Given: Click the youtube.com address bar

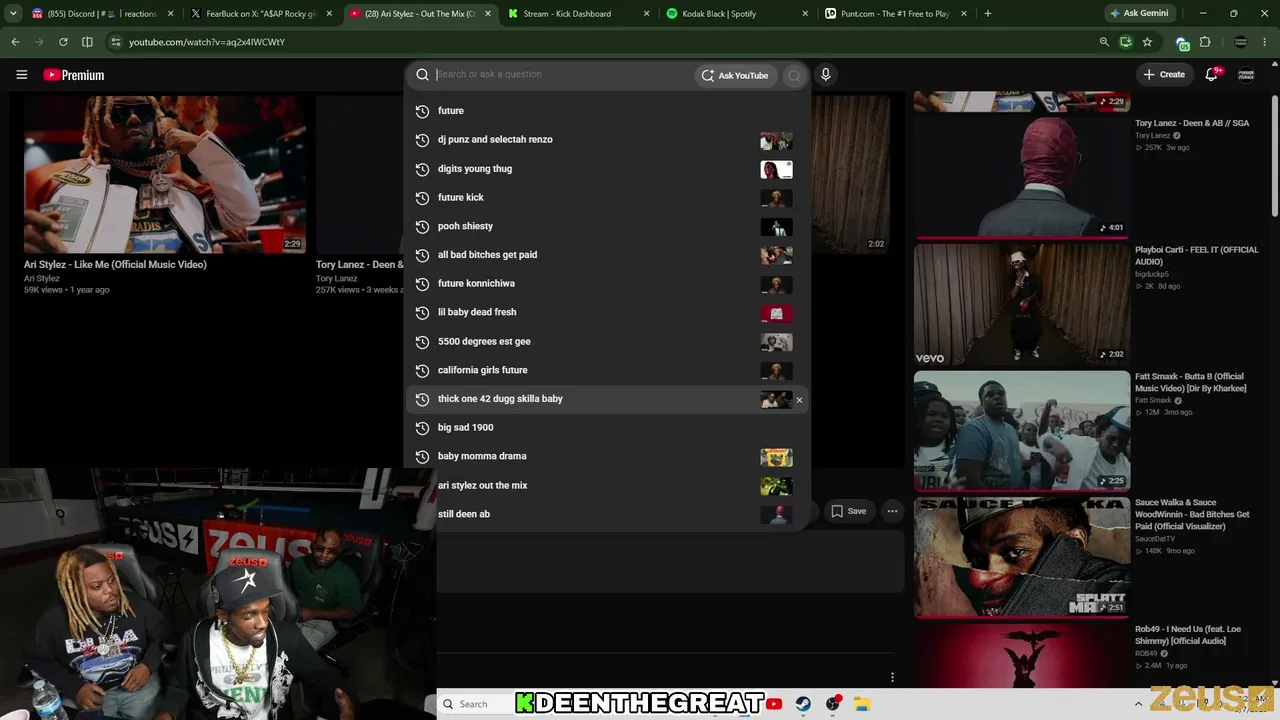Looking at the screenshot, I should [600, 42].
